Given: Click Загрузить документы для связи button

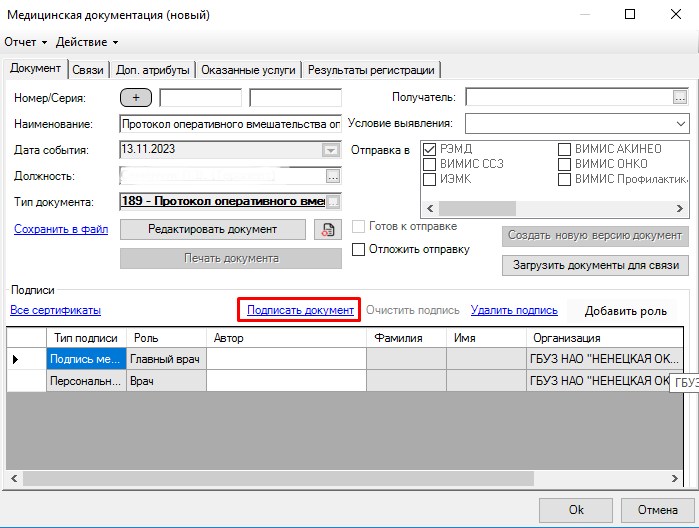Looking at the screenshot, I should pyautogui.click(x=595, y=265).
